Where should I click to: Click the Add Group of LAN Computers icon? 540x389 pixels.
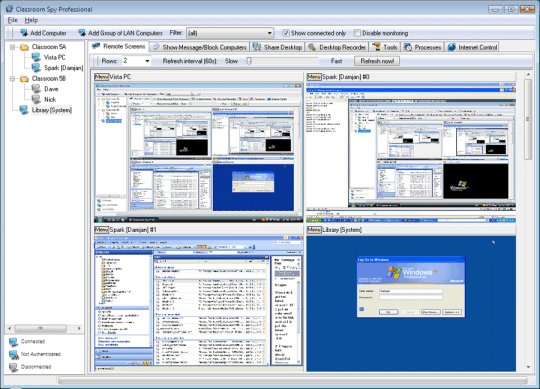click(82, 33)
